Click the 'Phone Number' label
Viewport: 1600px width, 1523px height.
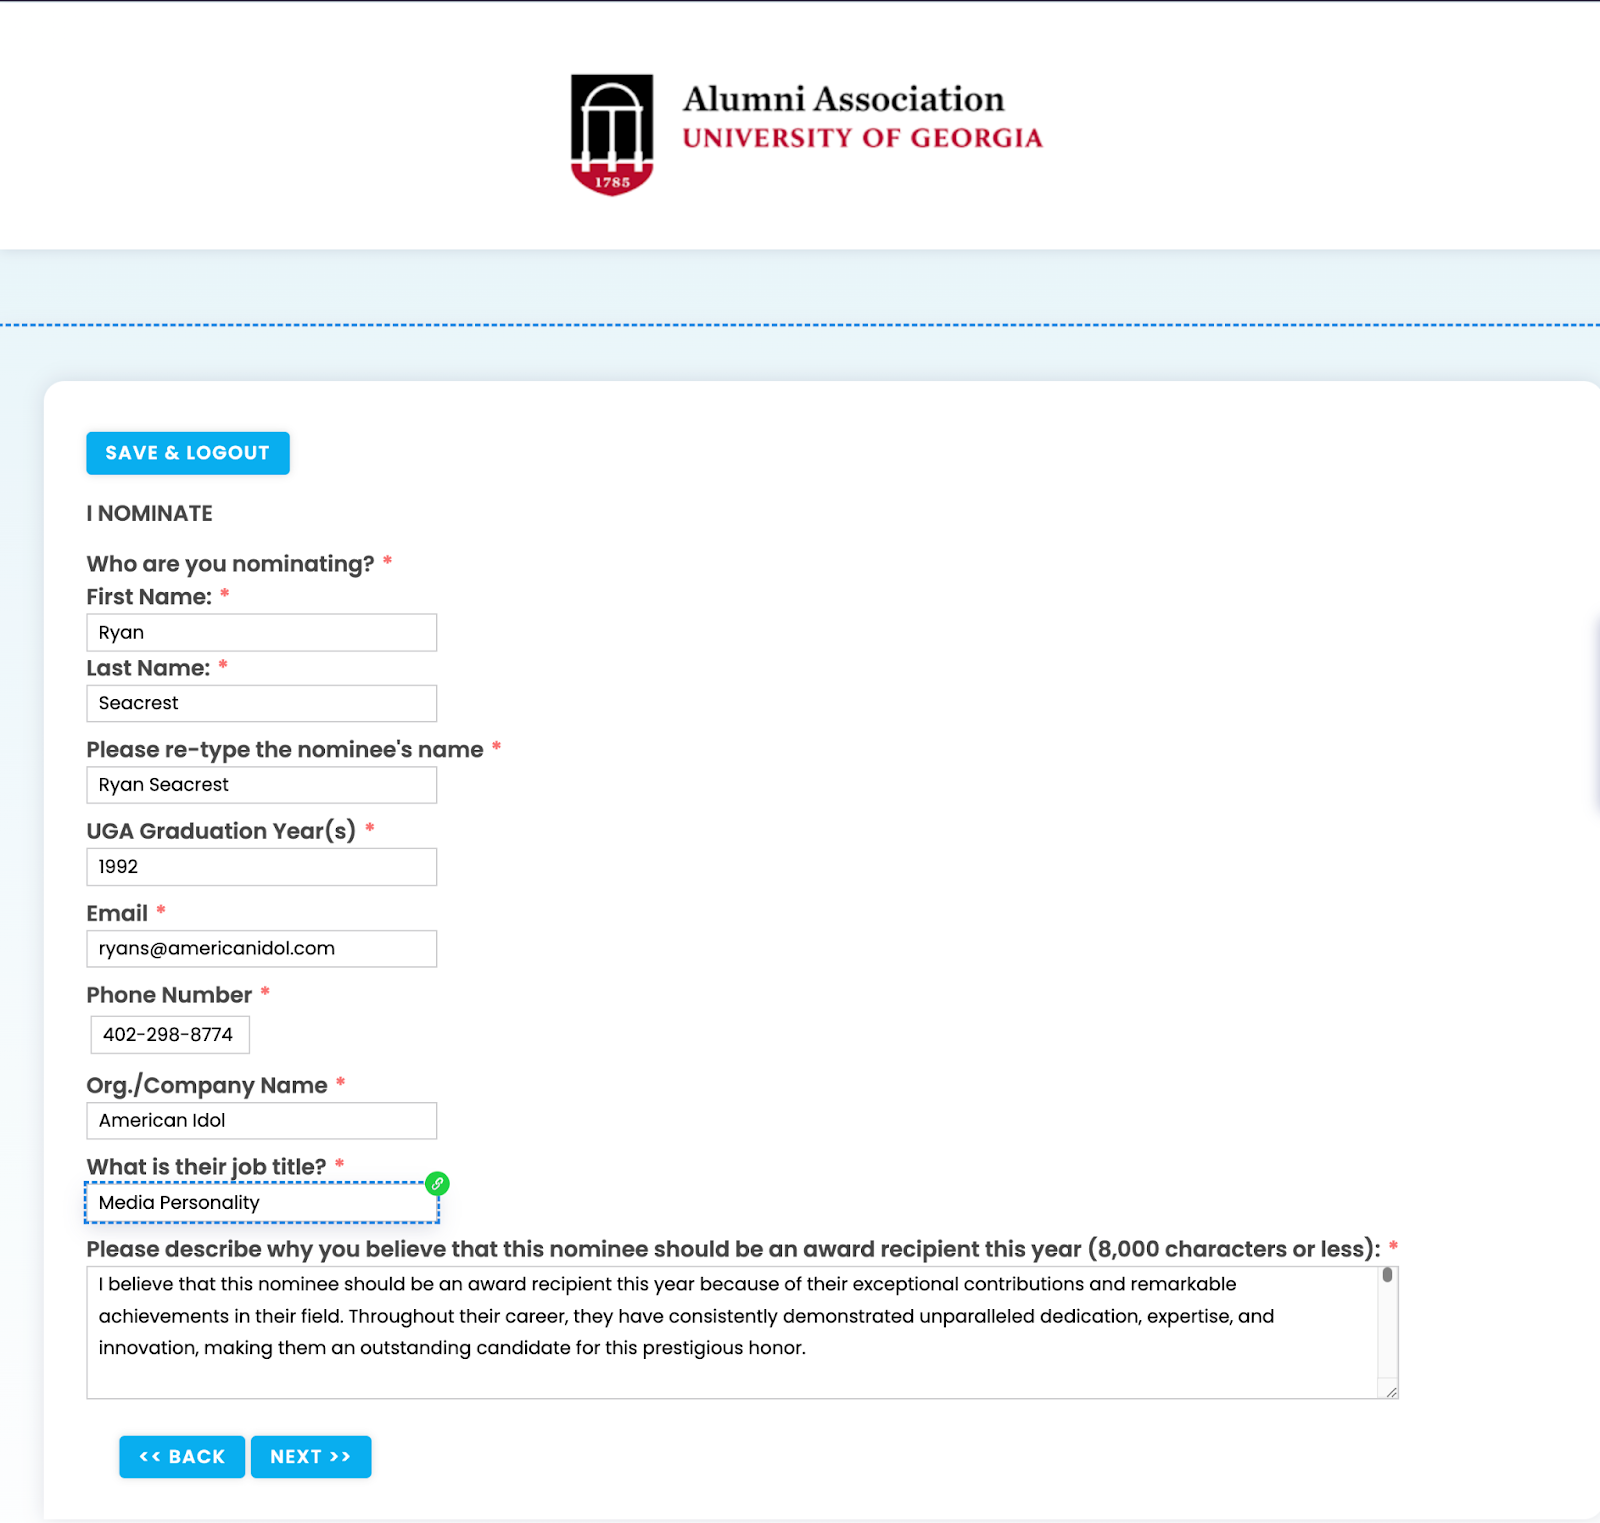(x=169, y=995)
